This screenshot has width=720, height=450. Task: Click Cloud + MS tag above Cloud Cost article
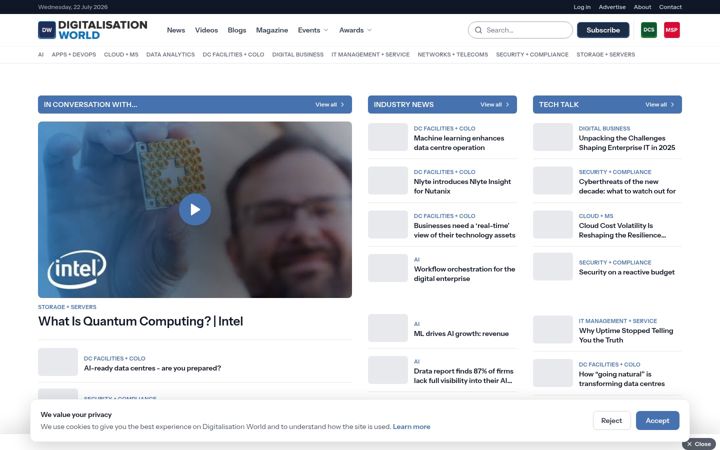pos(596,216)
